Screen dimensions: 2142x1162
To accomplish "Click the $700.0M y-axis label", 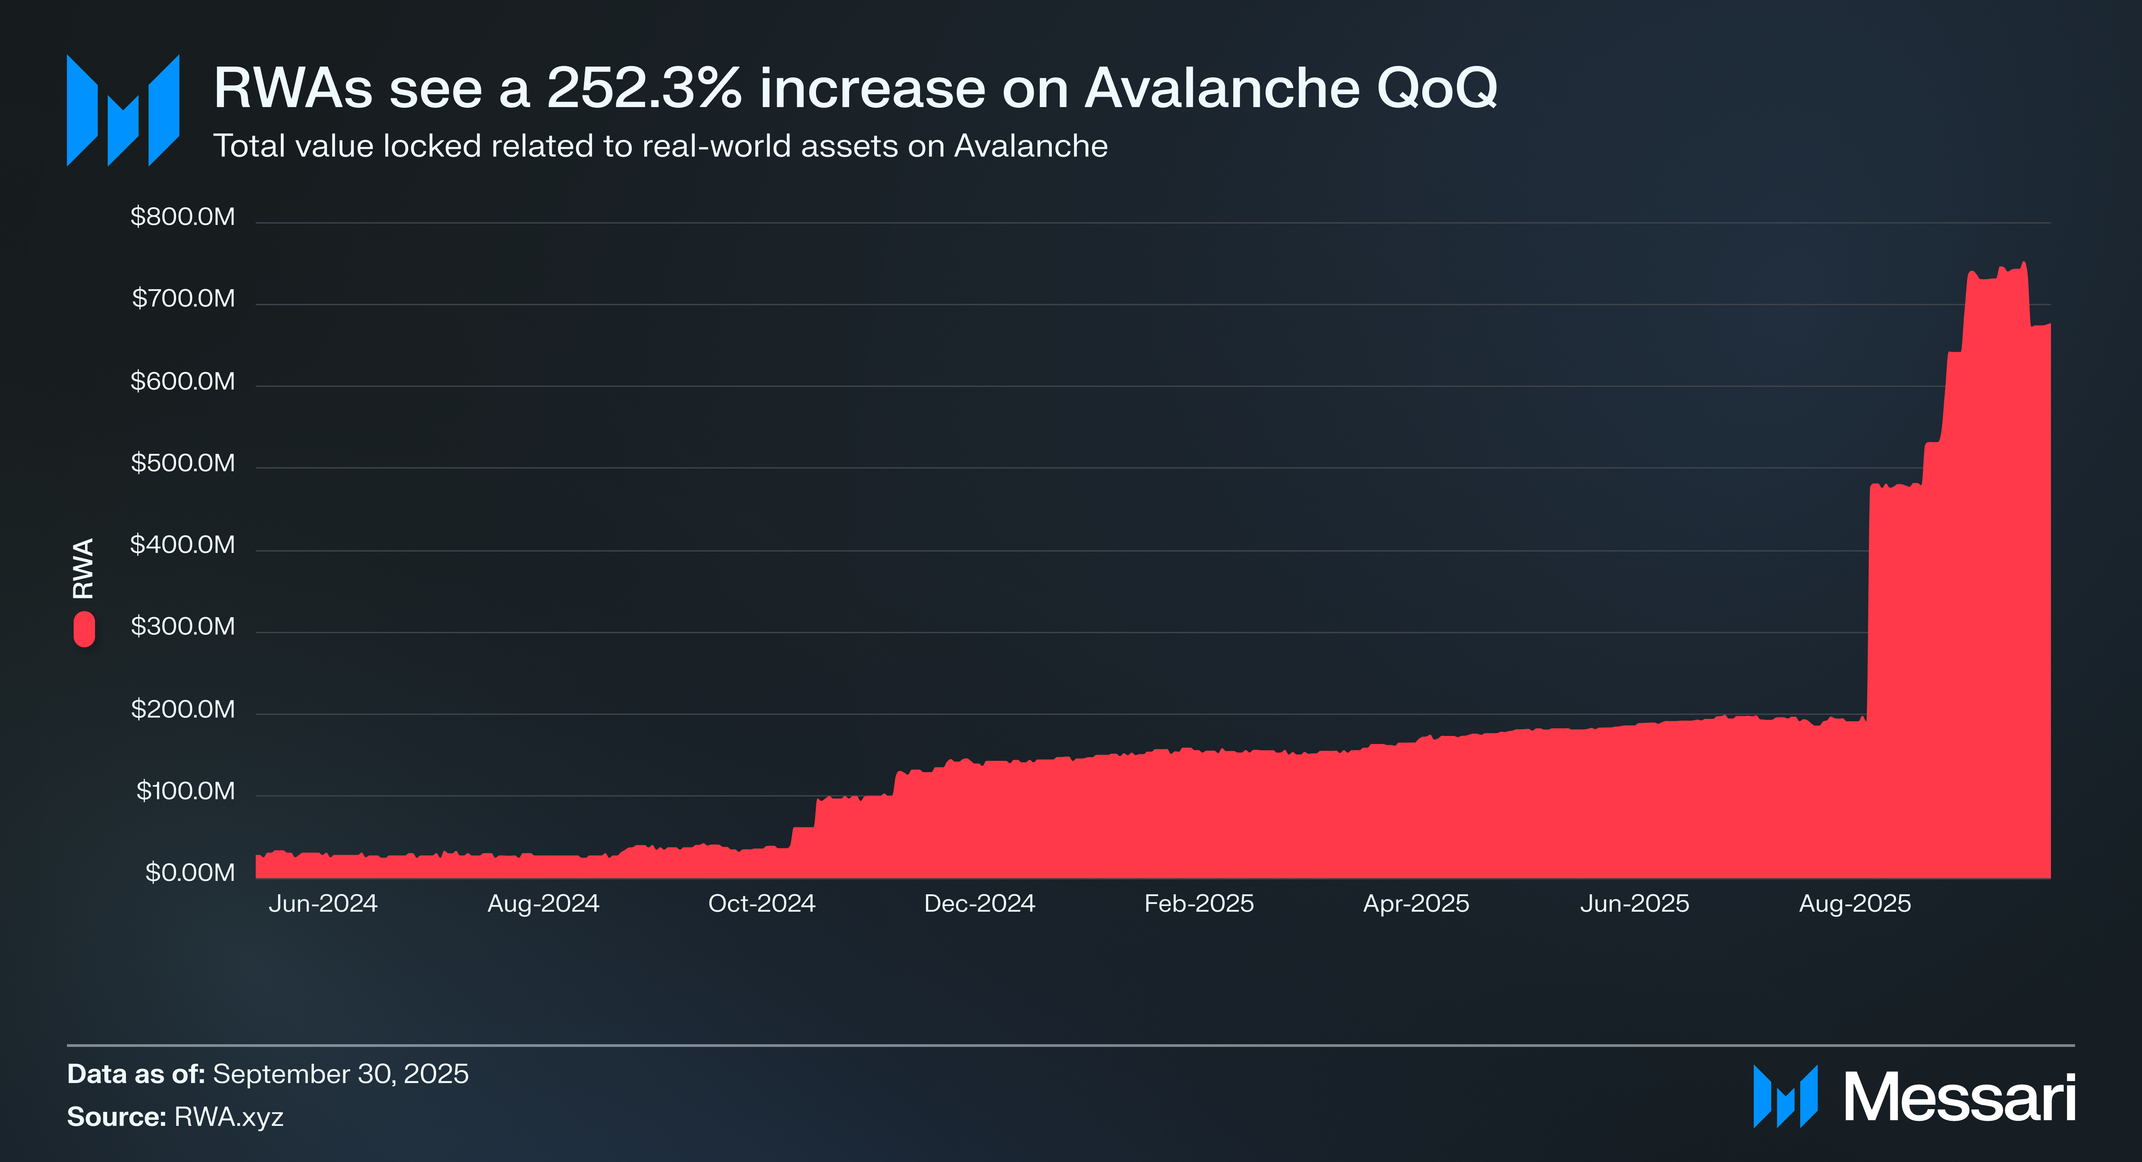I will click(184, 299).
